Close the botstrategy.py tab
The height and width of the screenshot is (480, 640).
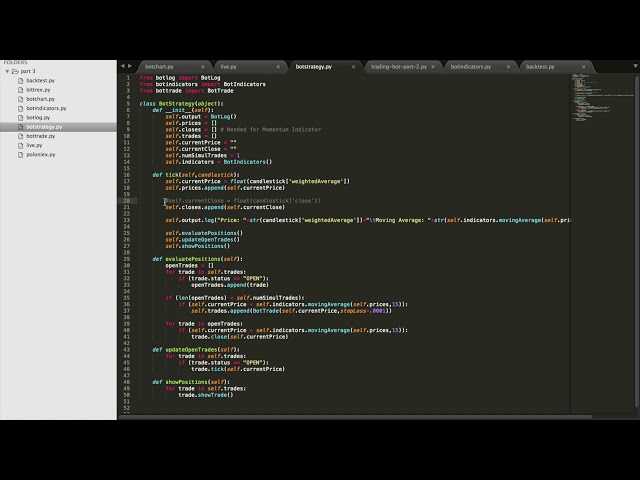353,67
